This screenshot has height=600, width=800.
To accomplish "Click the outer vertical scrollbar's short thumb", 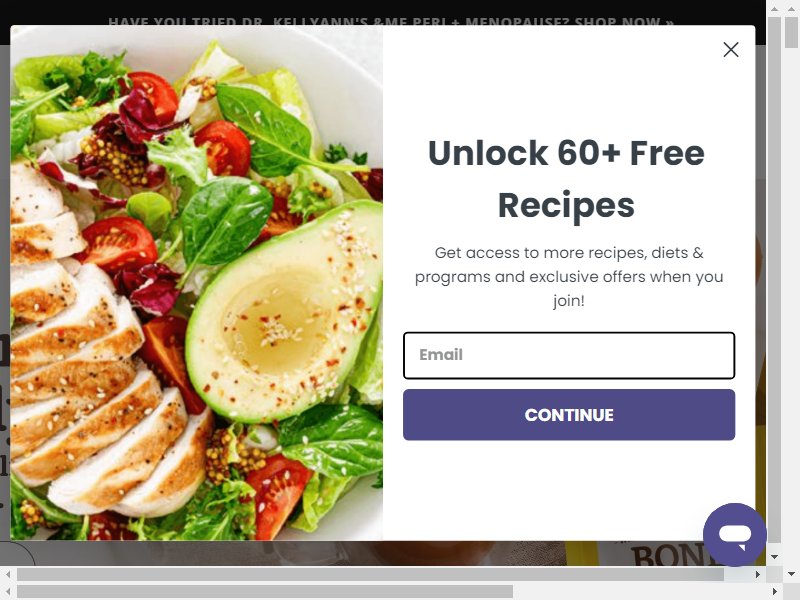I will pos(791,32).
